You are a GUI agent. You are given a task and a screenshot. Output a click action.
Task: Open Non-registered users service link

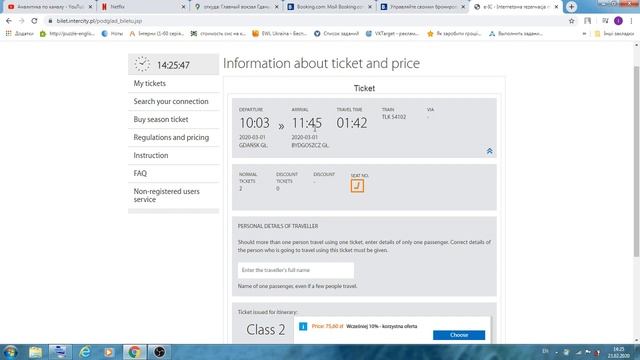click(x=167, y=196)
